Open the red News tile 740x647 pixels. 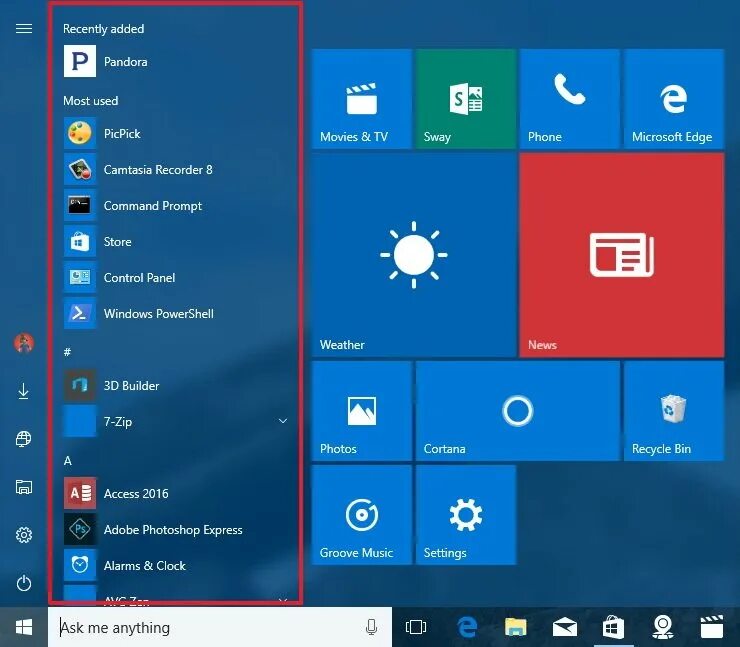point(622,255)
